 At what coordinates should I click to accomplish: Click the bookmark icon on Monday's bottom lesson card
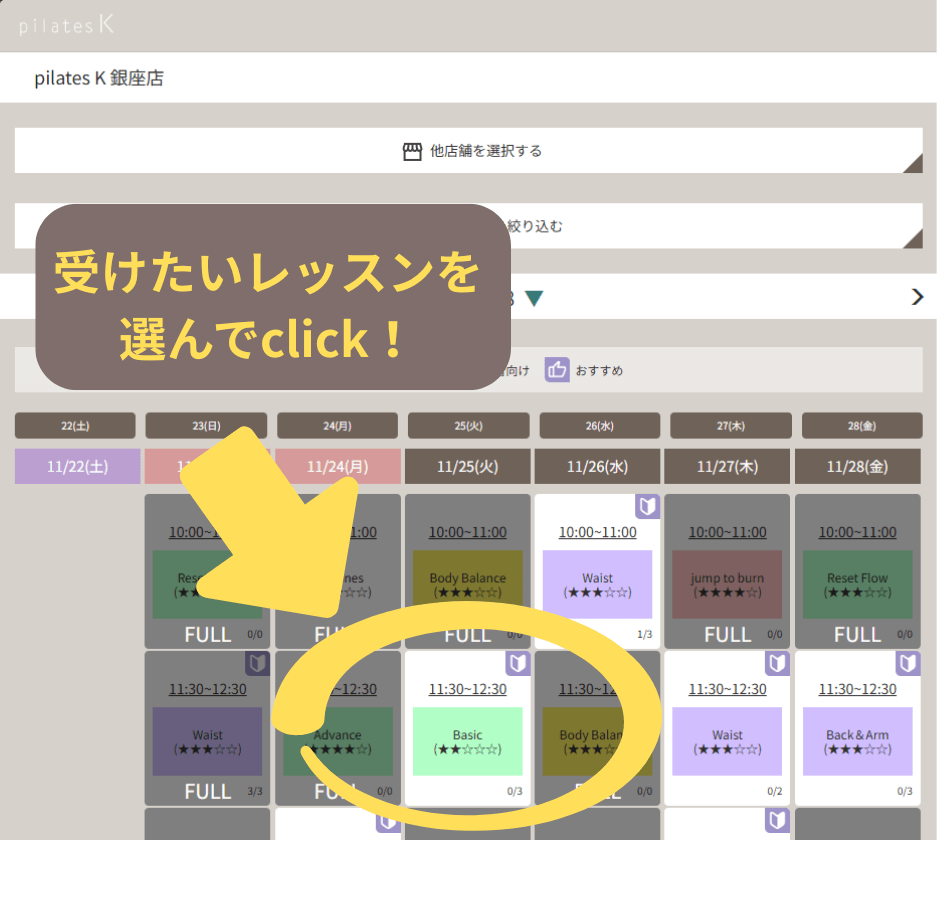point(387,821)
